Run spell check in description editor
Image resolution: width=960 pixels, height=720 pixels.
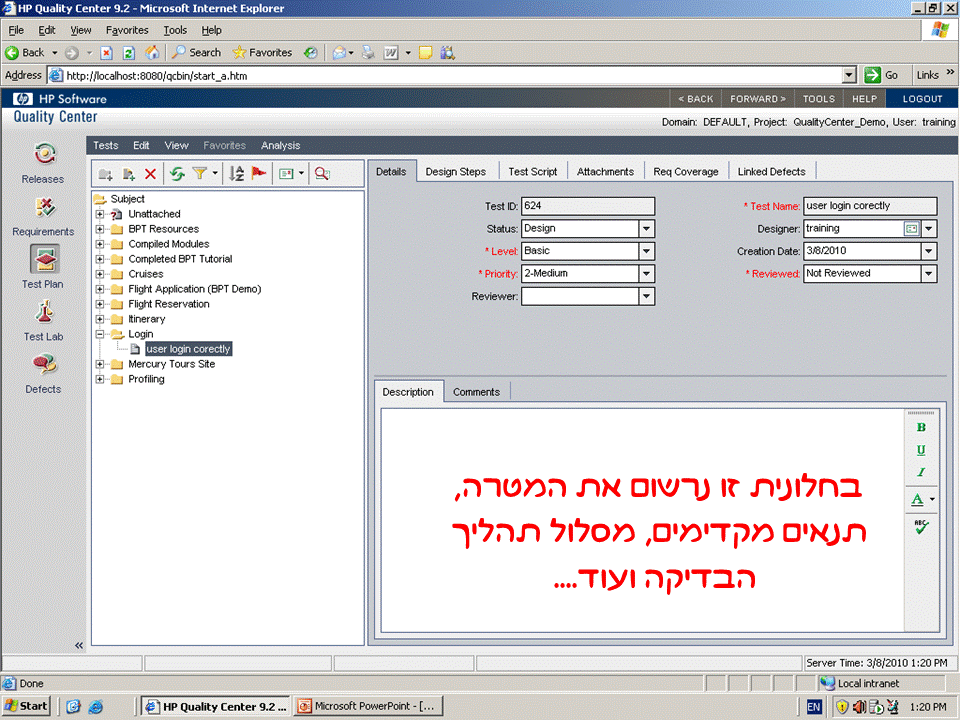921,527
